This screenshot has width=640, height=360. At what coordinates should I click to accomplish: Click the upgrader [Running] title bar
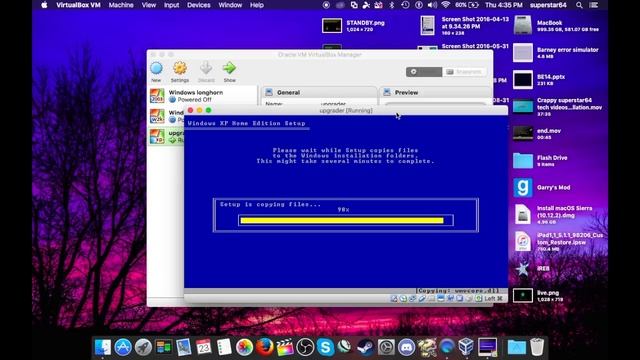tap(346, 110)
